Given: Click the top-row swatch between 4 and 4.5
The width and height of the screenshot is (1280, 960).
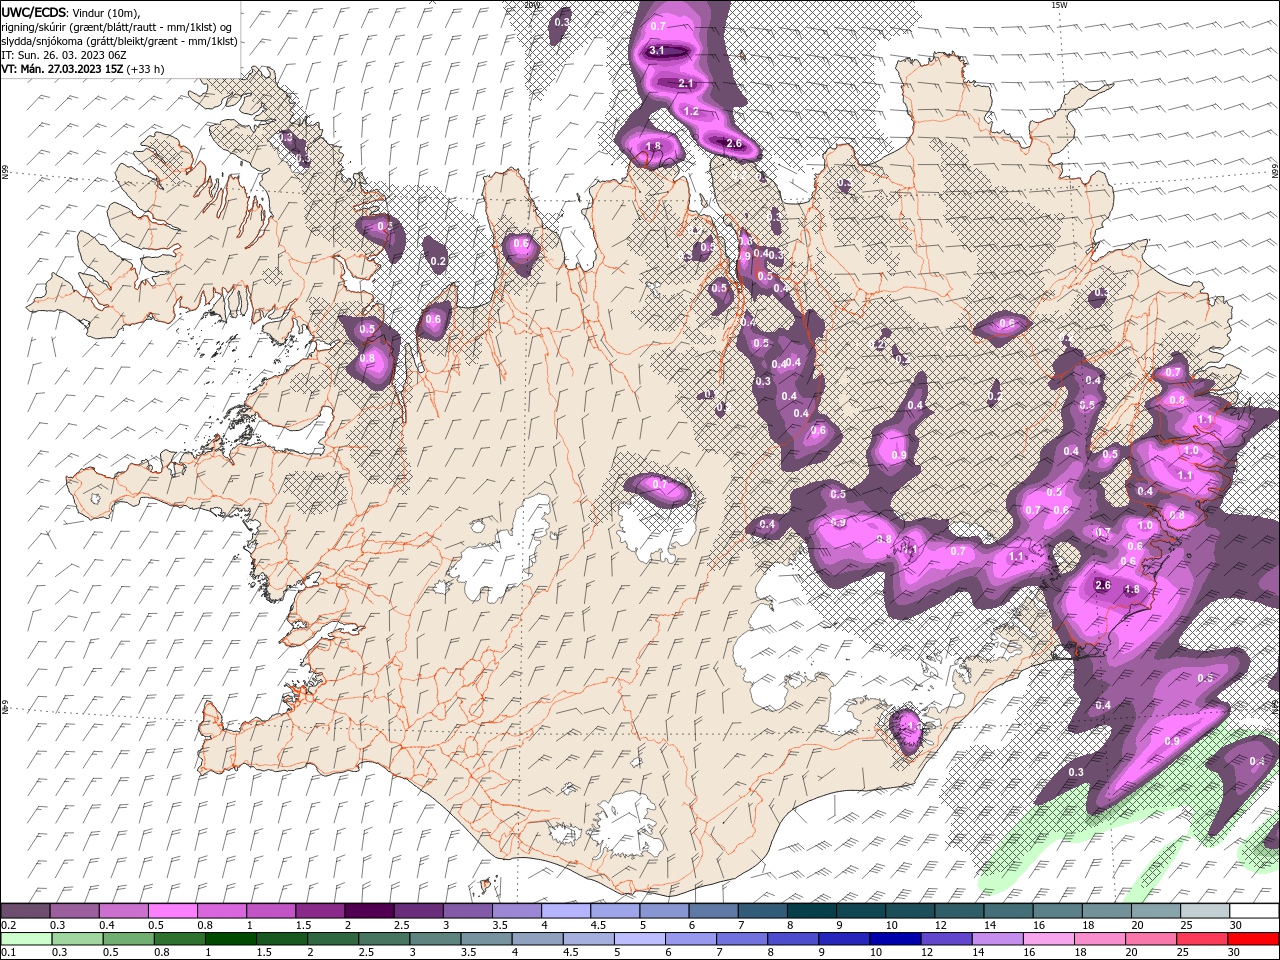Looking at the screenshot, I should click(565, 911).
